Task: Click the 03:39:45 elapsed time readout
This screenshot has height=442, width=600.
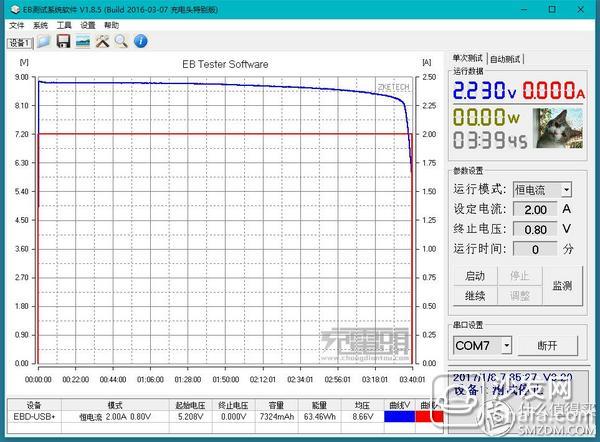Action: (490, 140)
